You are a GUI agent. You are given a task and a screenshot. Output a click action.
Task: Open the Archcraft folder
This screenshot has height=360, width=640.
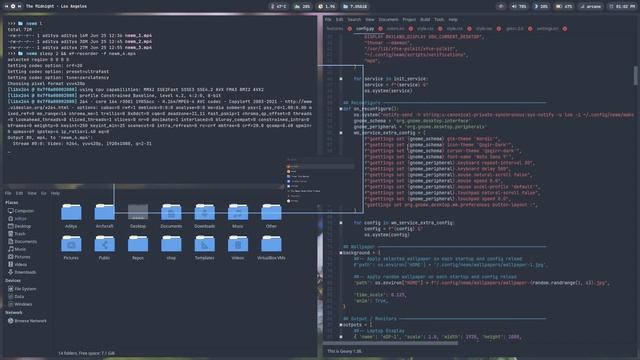pyautogui.click(x=104, y=216)
